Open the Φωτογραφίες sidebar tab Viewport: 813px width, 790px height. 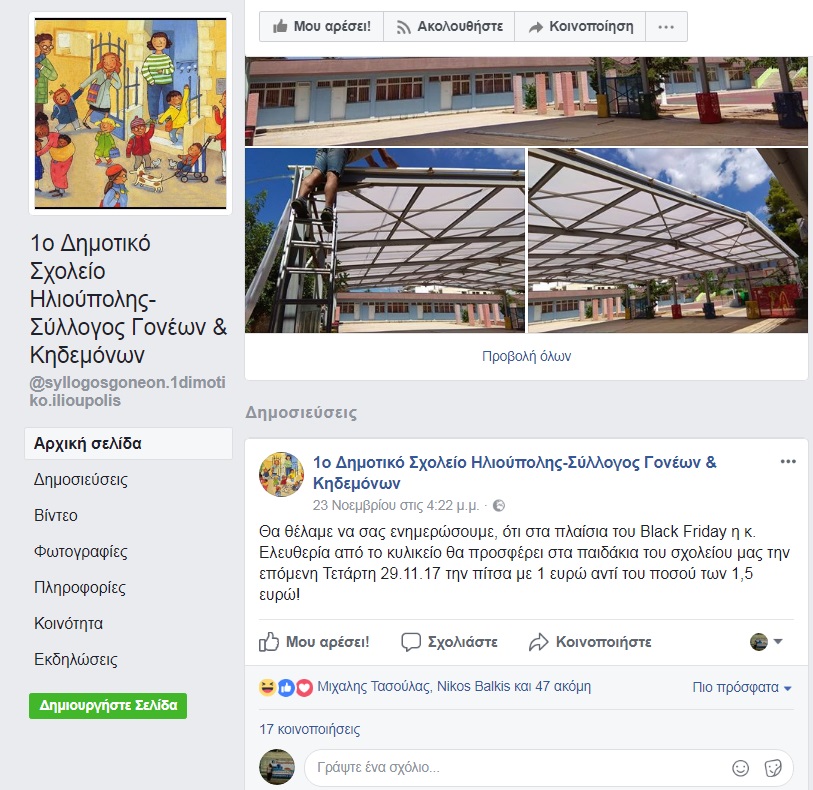80,552
